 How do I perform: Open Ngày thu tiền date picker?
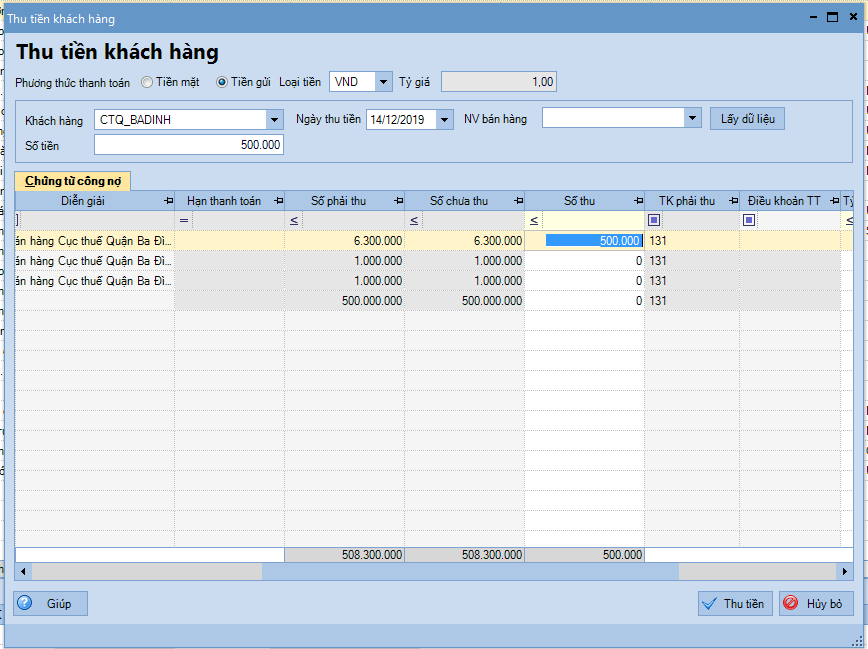coord(445,120)
